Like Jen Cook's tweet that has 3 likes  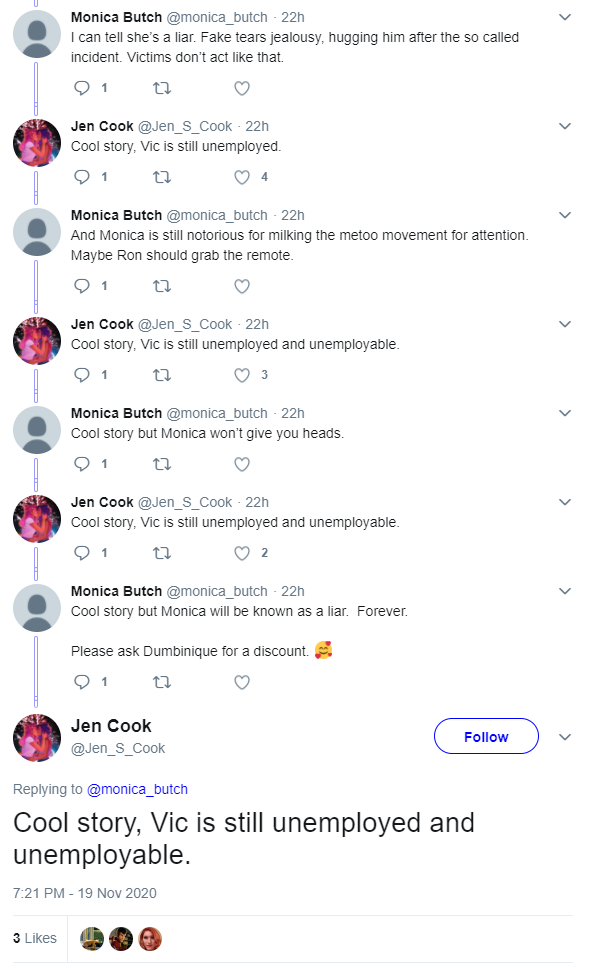(x=242, y=375)
